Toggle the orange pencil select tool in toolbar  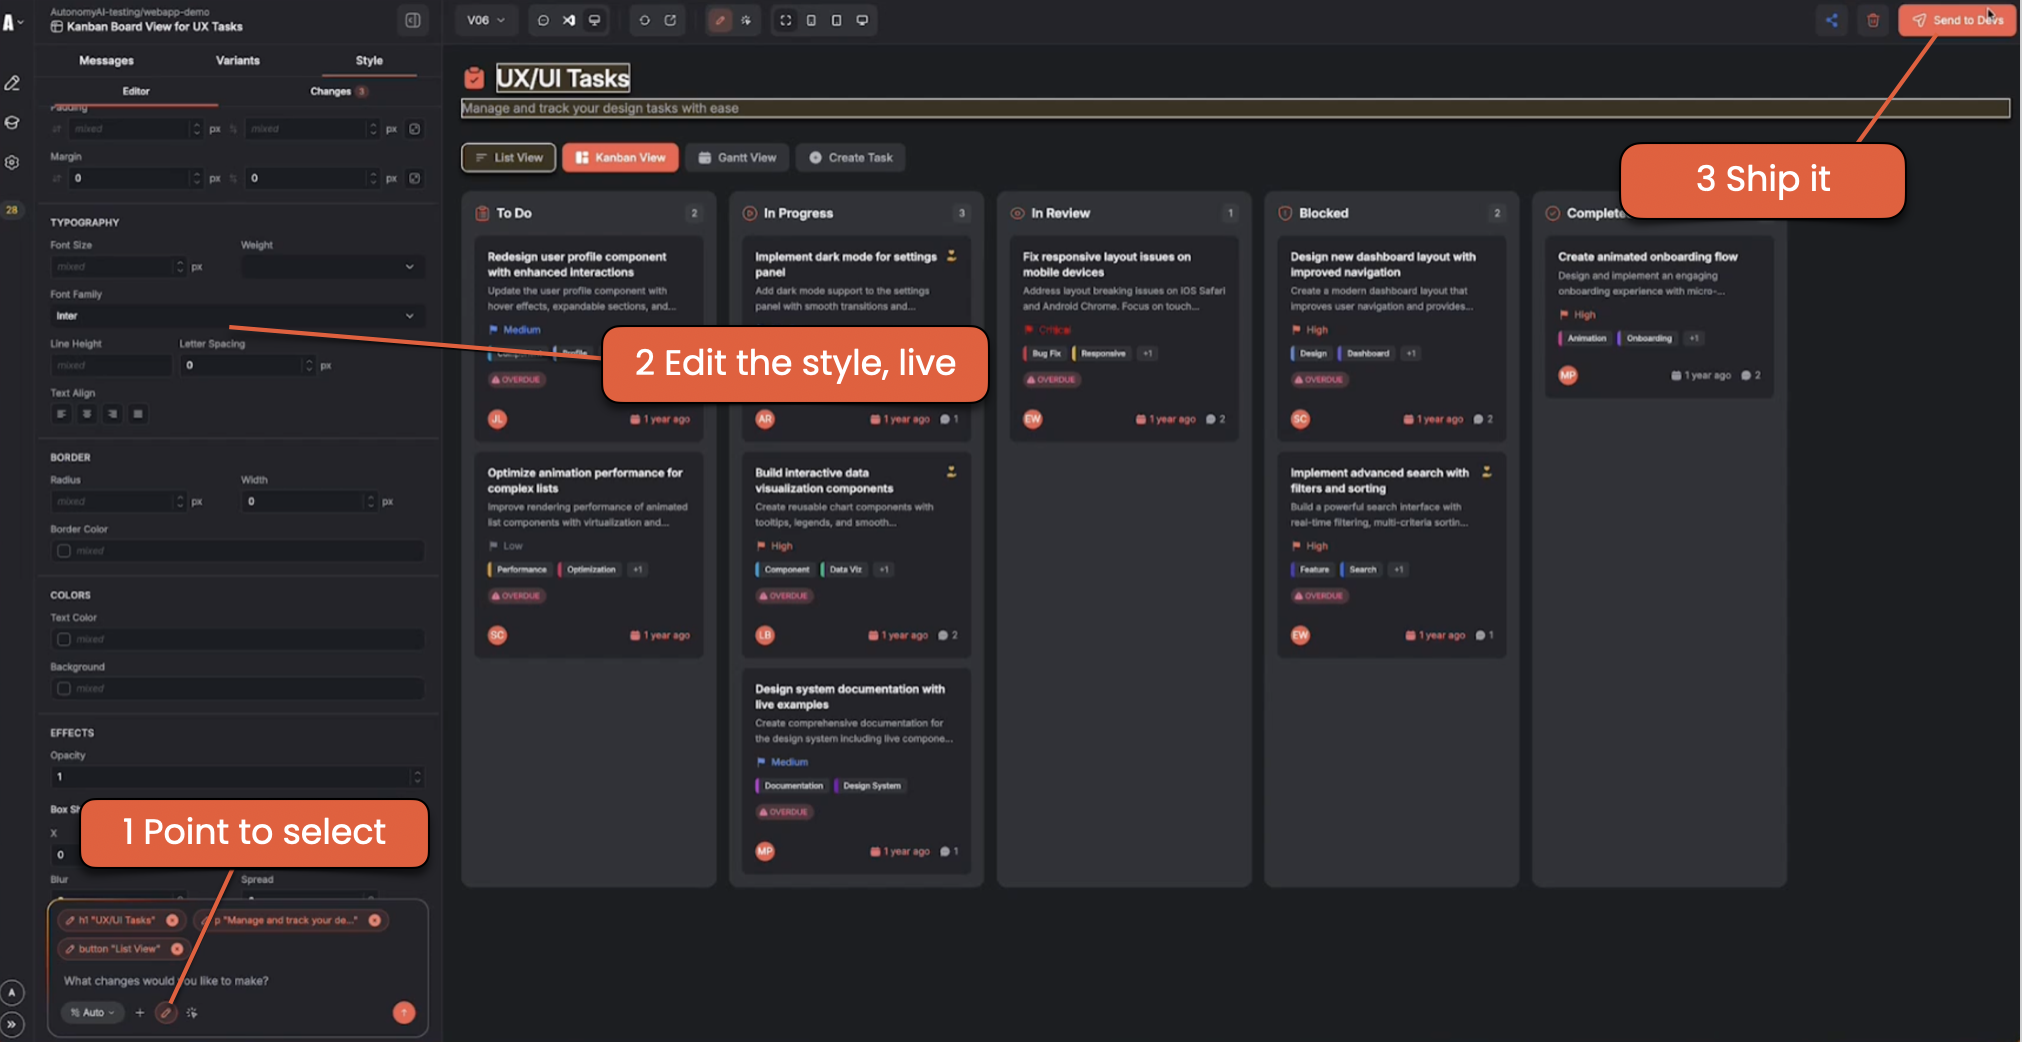pyautogui.click(x=720, y=20)
